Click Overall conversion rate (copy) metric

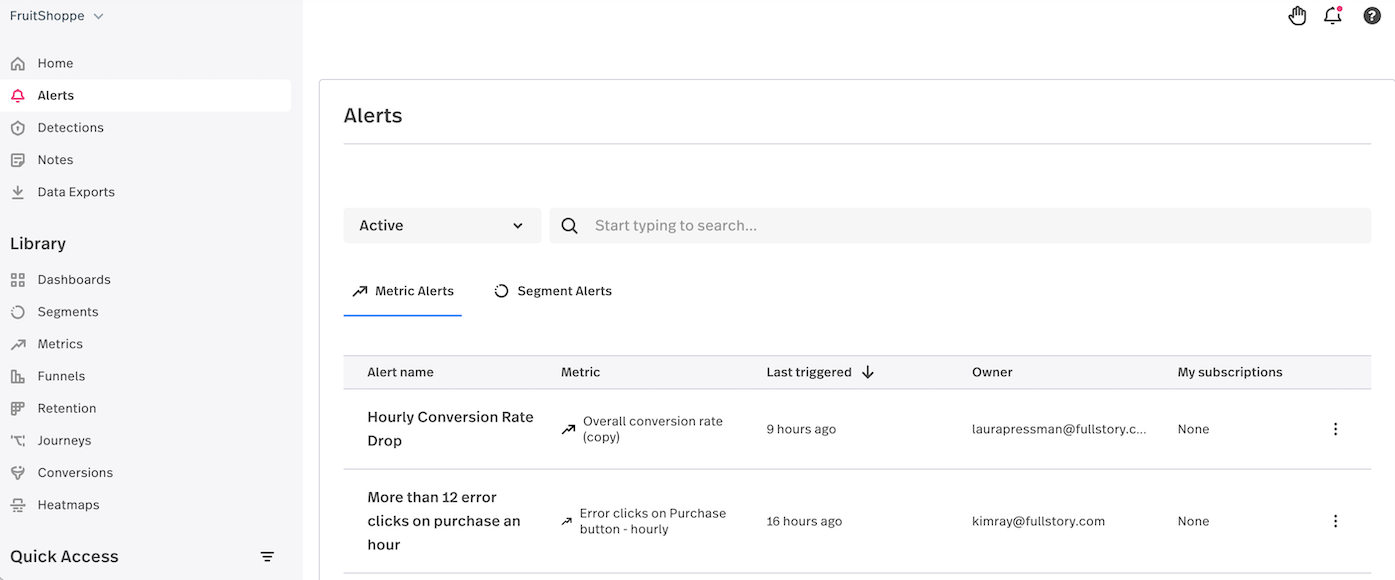(x=653, y=429)
